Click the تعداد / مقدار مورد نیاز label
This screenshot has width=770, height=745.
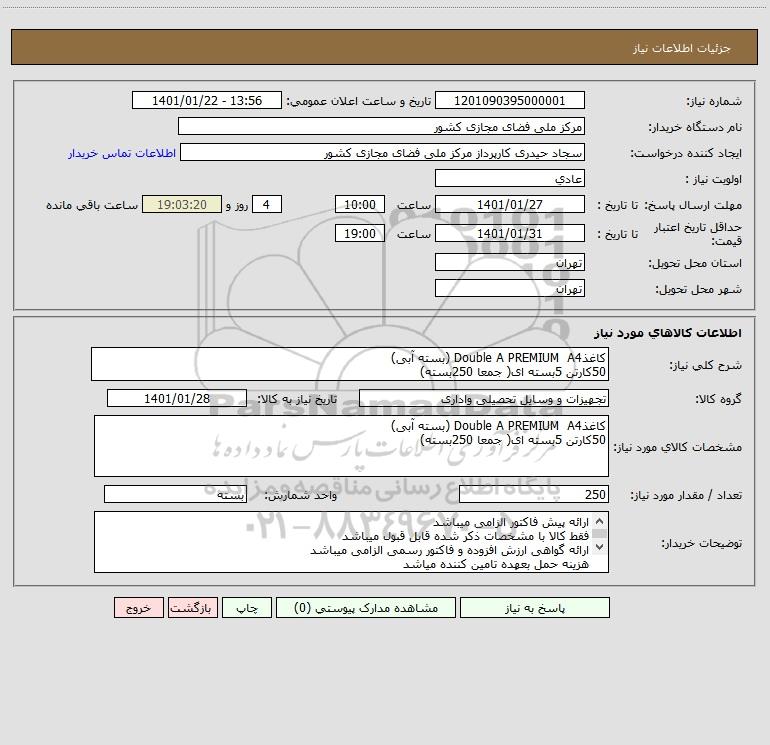[686, 495]
